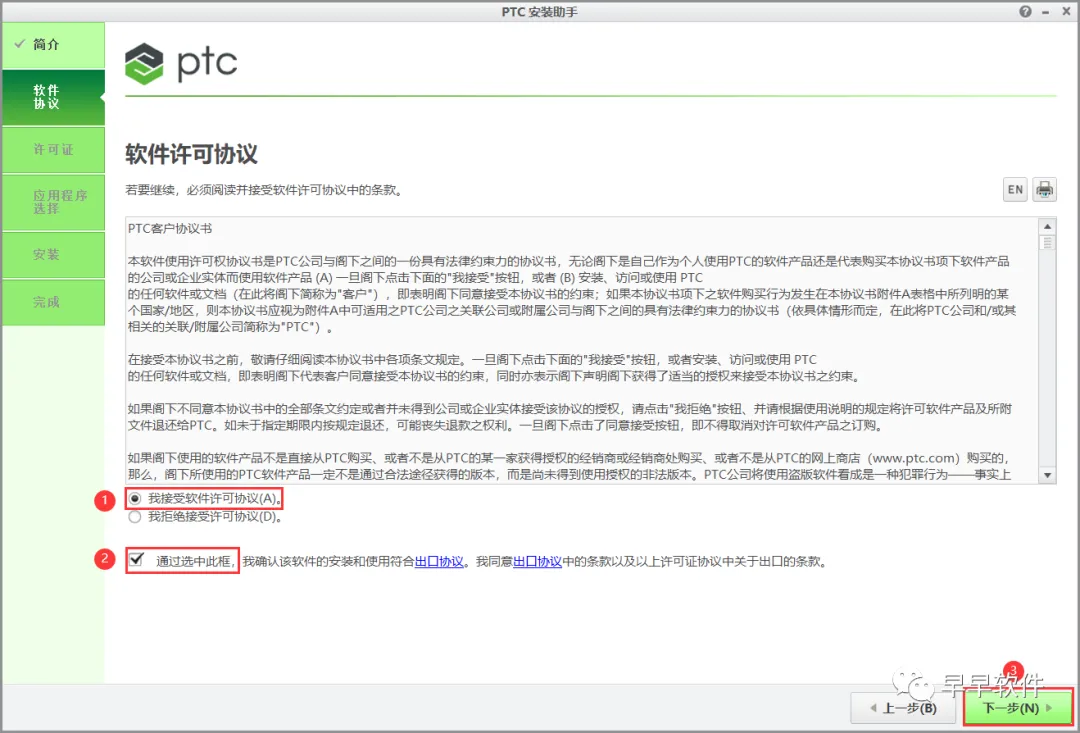Viewport: 1080px width, 733px height.
Task: Close the PTC 安装助手 window
Action: [x=1066, y=12]
